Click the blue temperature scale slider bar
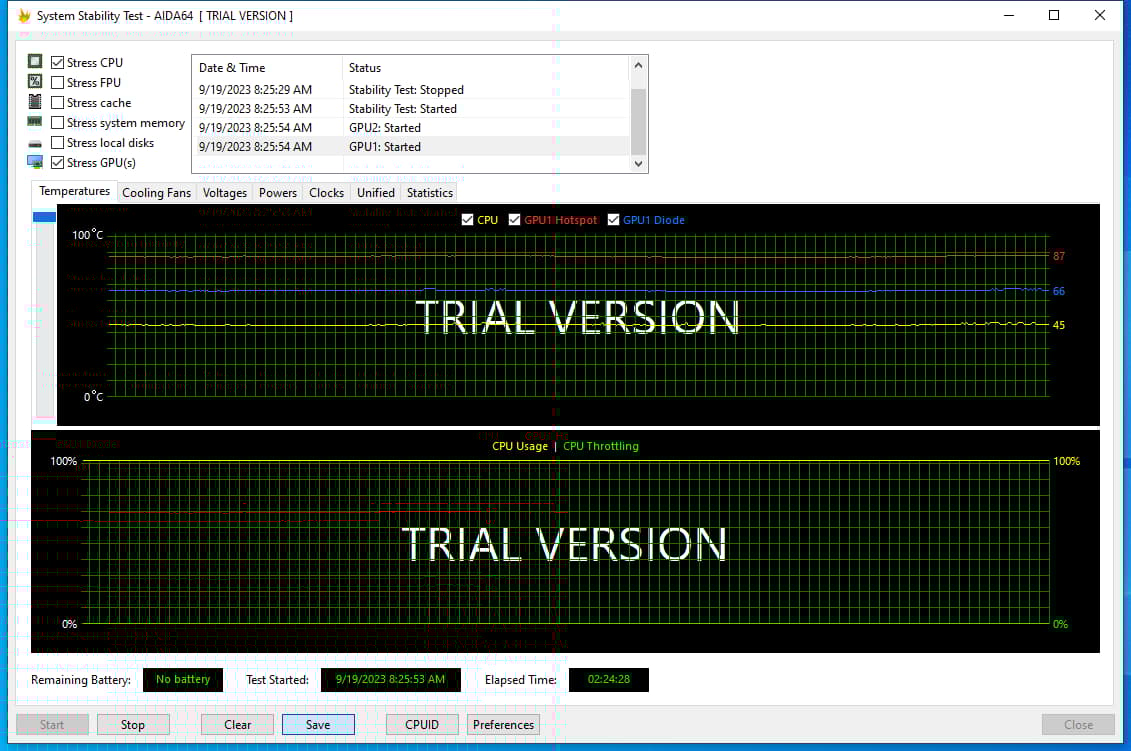 point(45,217)
